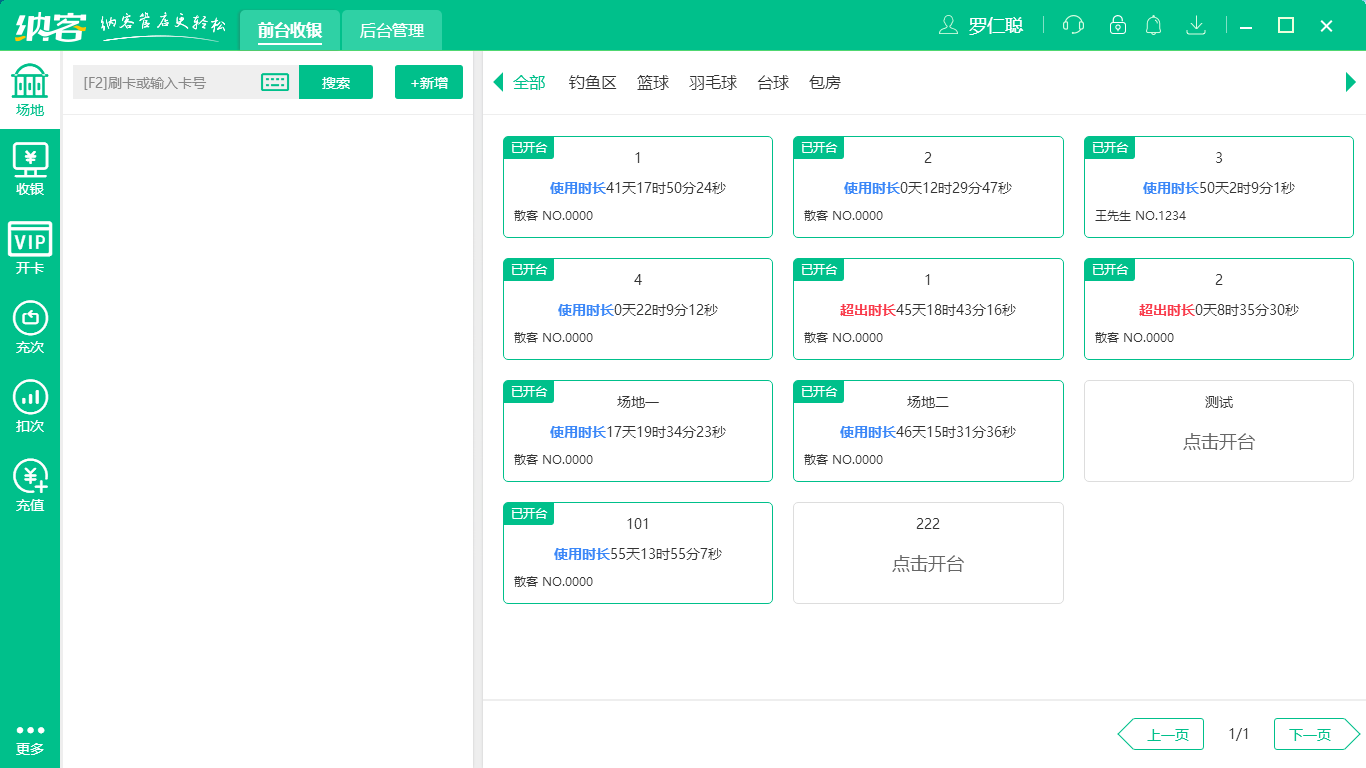The height and width of the screenshot is (768, 1366).
Task: Select the 场地 venue icon in sidebar
Action: (x=29, y=90)
